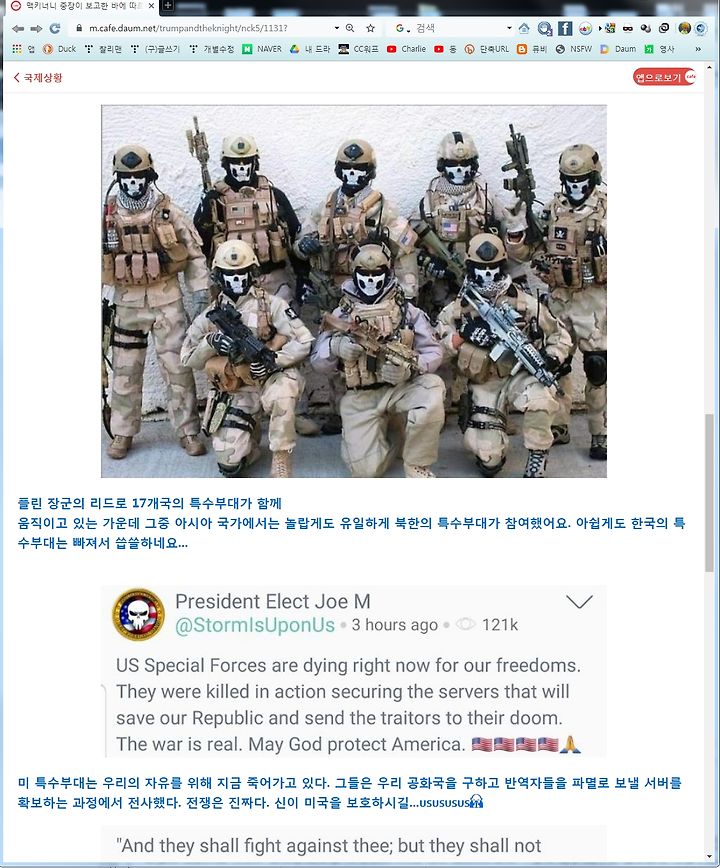Go back to 국제상황 board
Viewport: 720px width, 868px height.
tap(38, 78)
